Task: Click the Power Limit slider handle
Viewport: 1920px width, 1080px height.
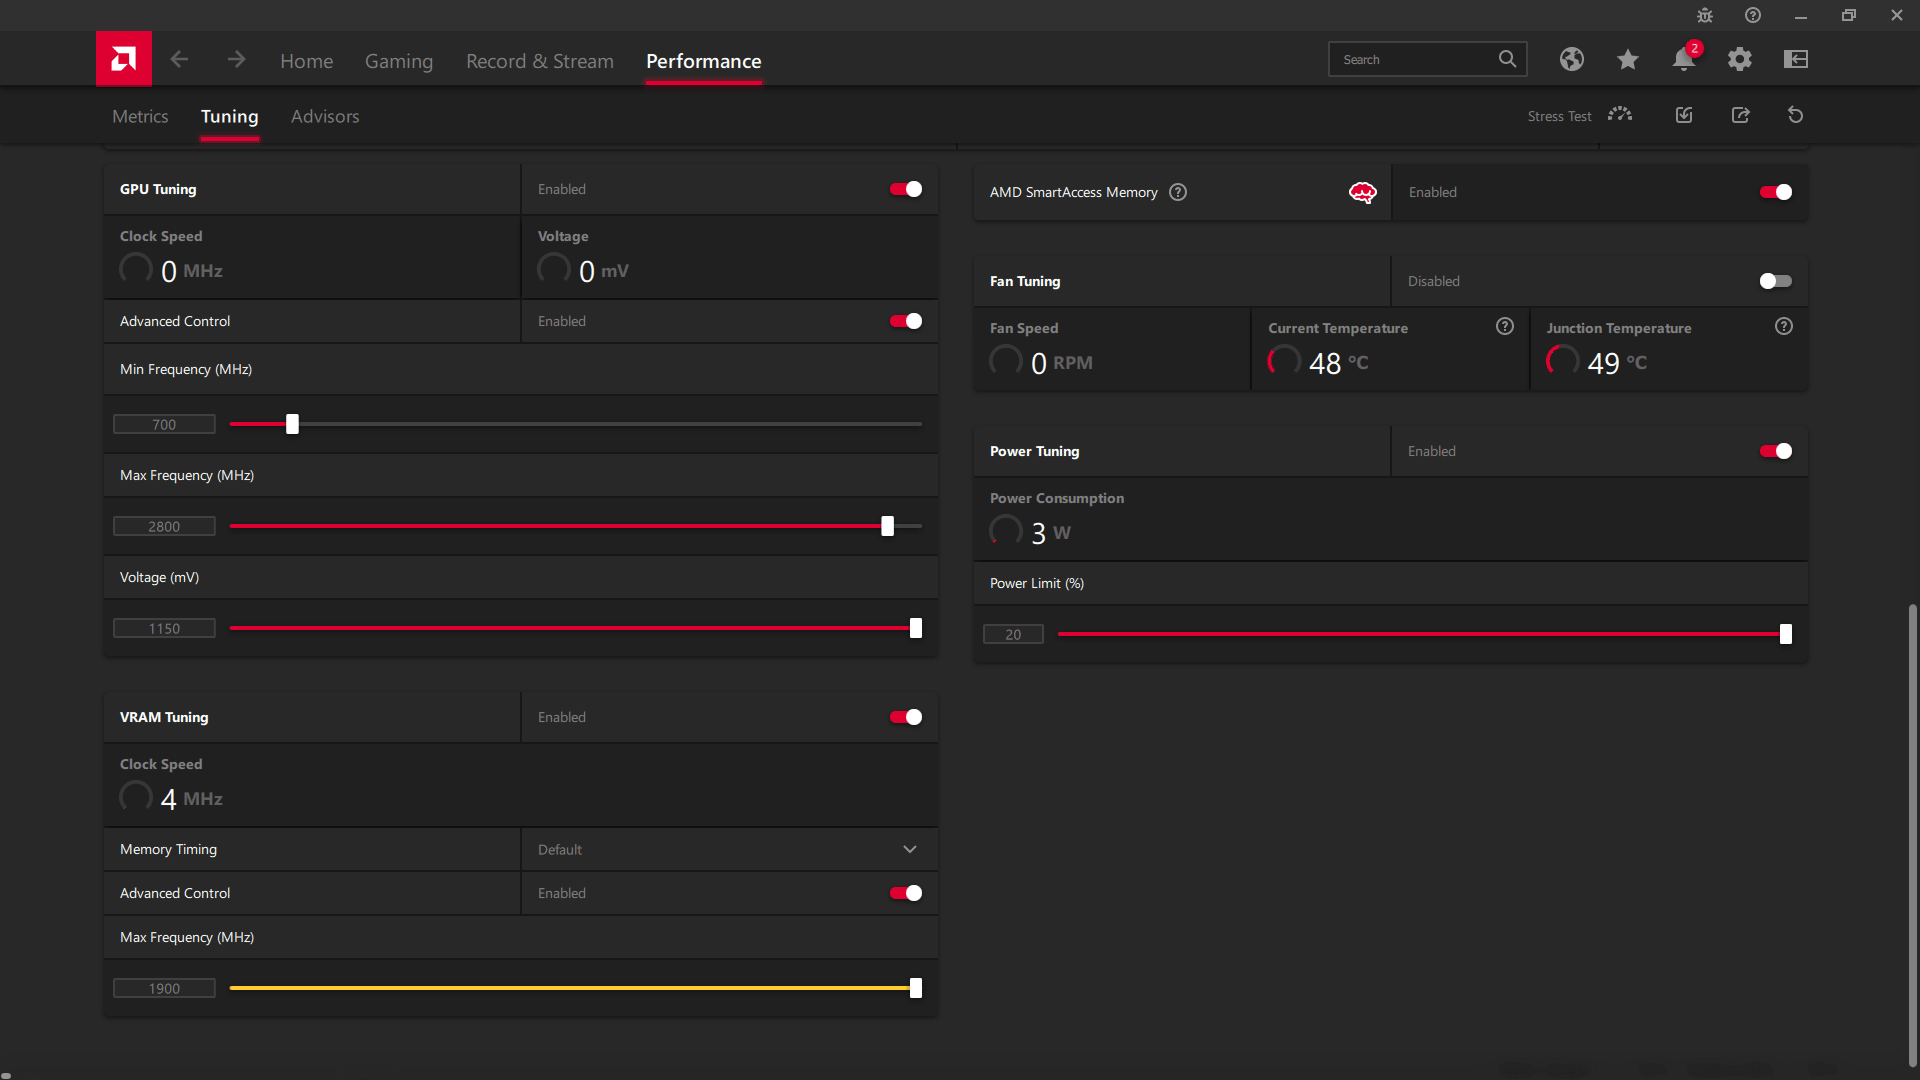Action: pos(1785,634)
